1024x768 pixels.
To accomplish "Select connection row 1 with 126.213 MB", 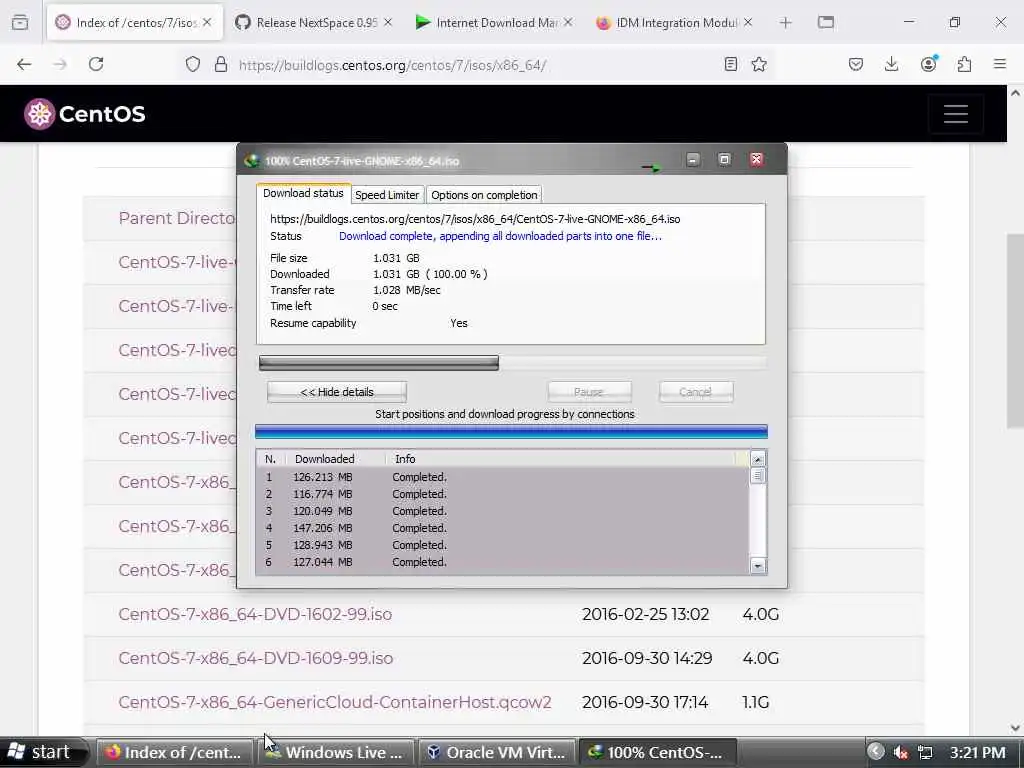I will point(503,477).
